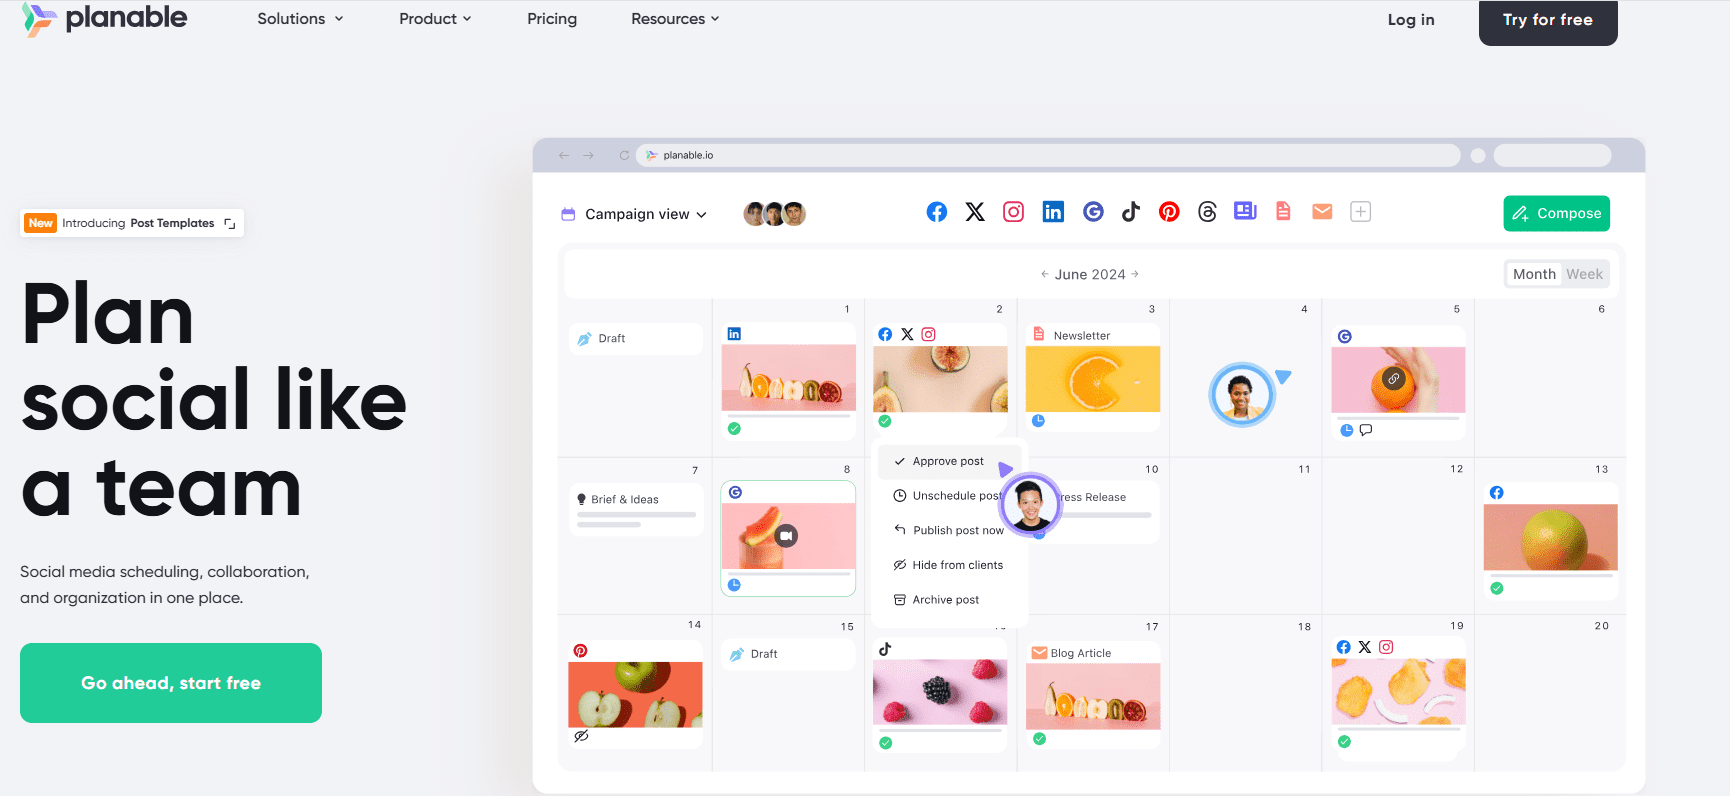Select the Pinterest channel icon
1730x796 pixels.
[x=1169, y=212]
